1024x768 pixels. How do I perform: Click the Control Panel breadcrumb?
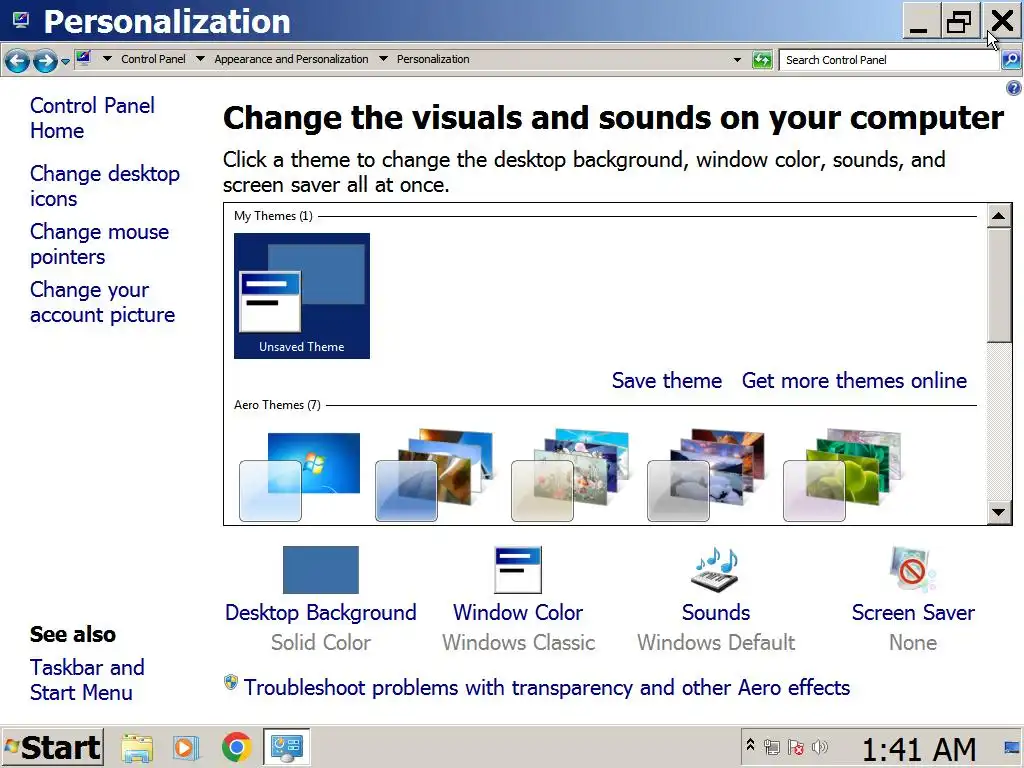coord(153,59)
